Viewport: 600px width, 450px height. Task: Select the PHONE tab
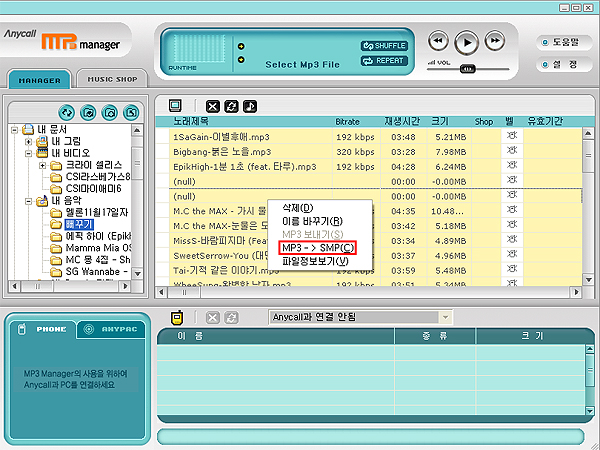(43, 329)
